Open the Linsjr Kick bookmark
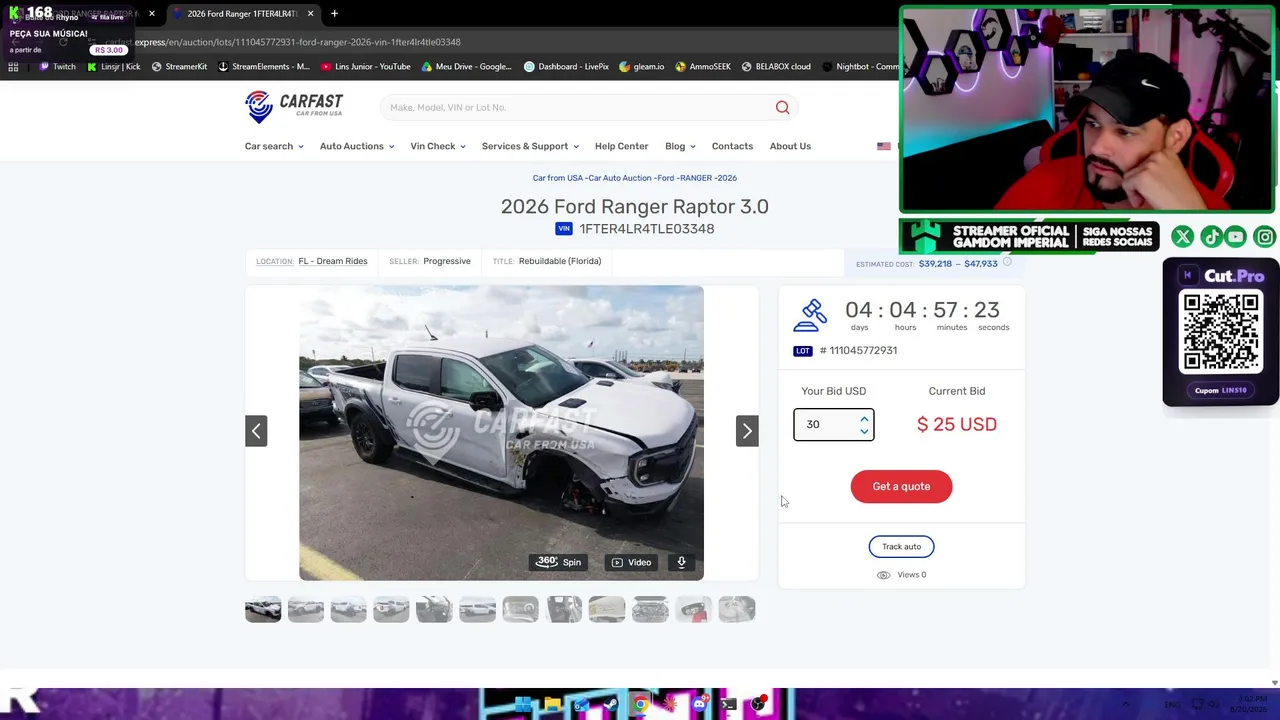The height and width of the screenshot is (720, 1280). pos(113,67)
